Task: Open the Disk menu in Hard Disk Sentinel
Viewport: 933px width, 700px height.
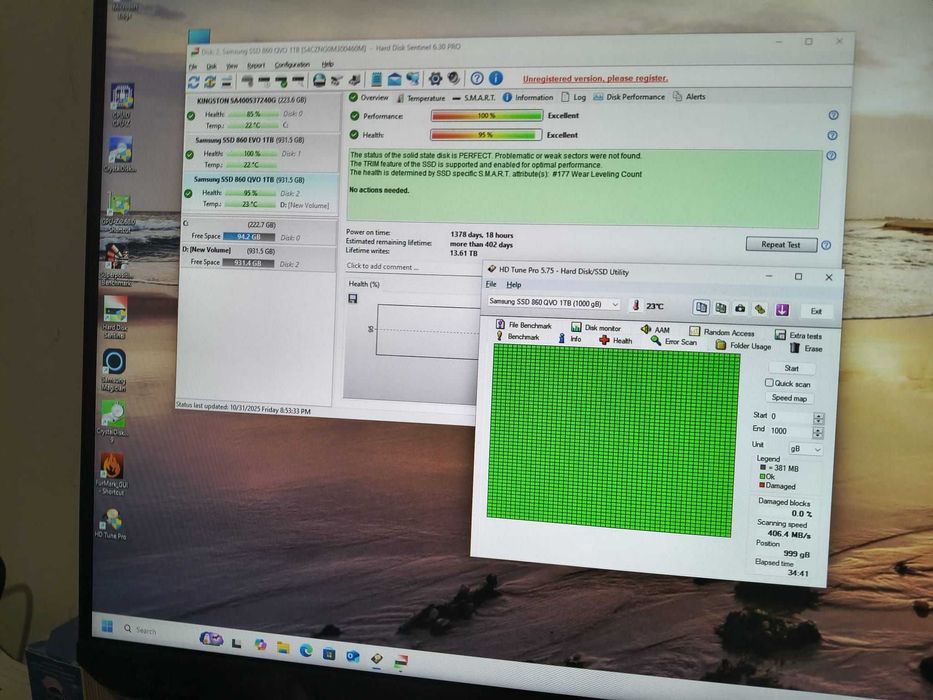Action: [x=212, y=66]
